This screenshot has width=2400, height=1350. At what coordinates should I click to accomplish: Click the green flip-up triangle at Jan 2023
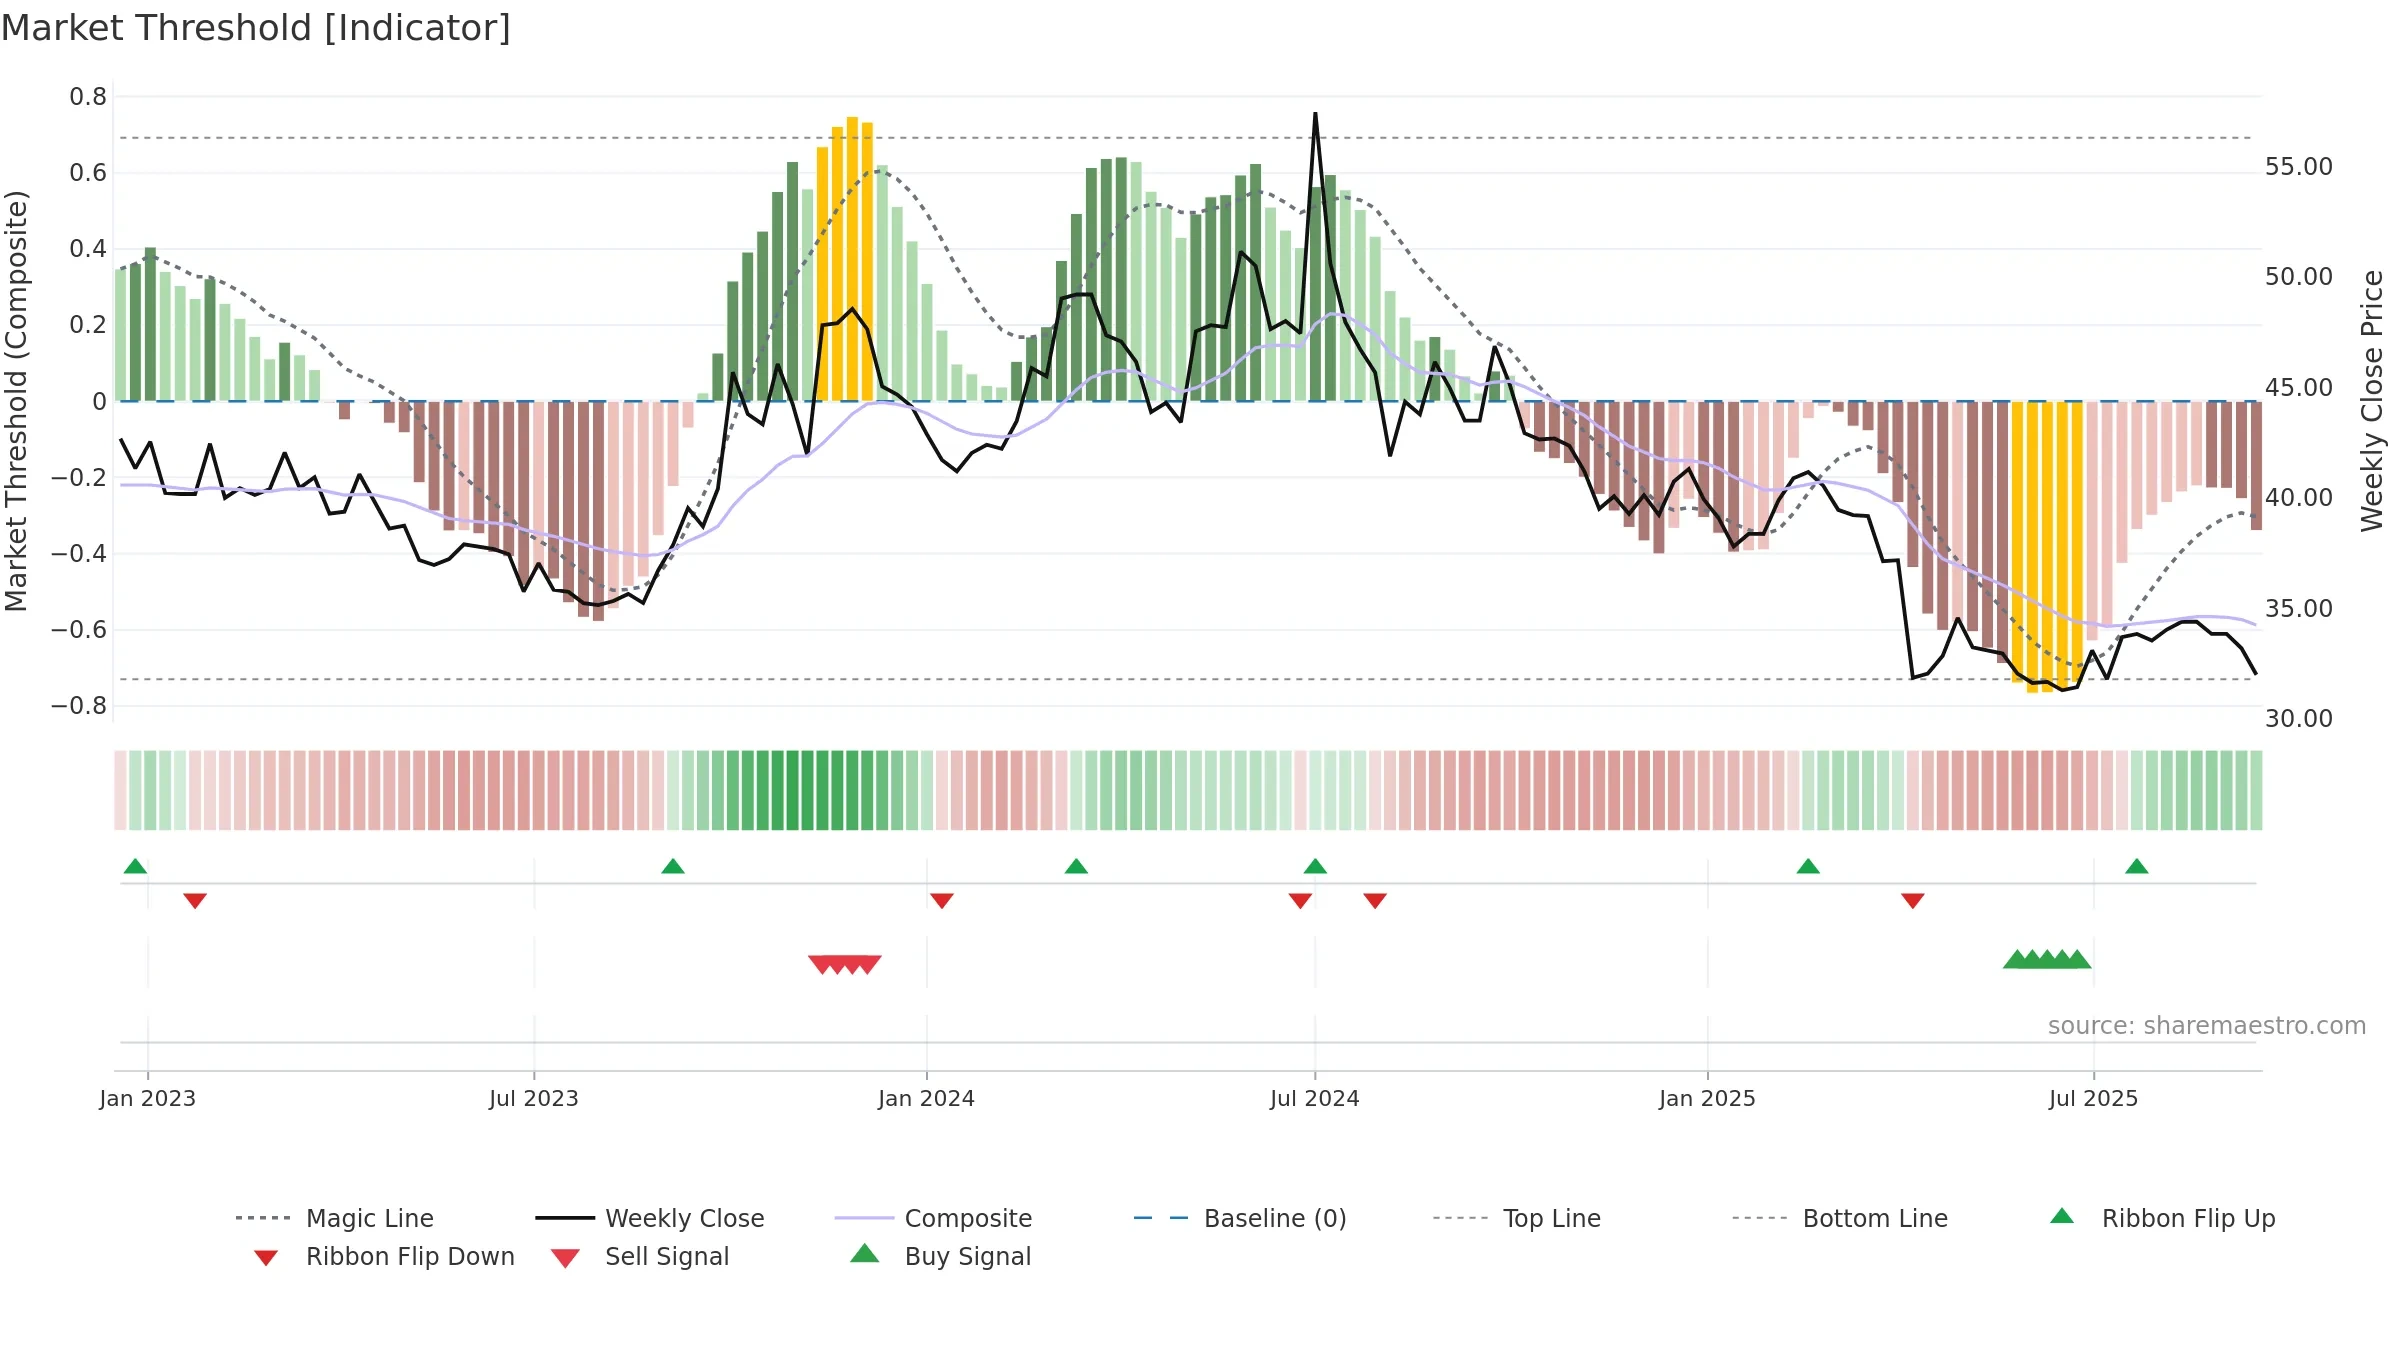pyautogui.click(x=135, y=866)
